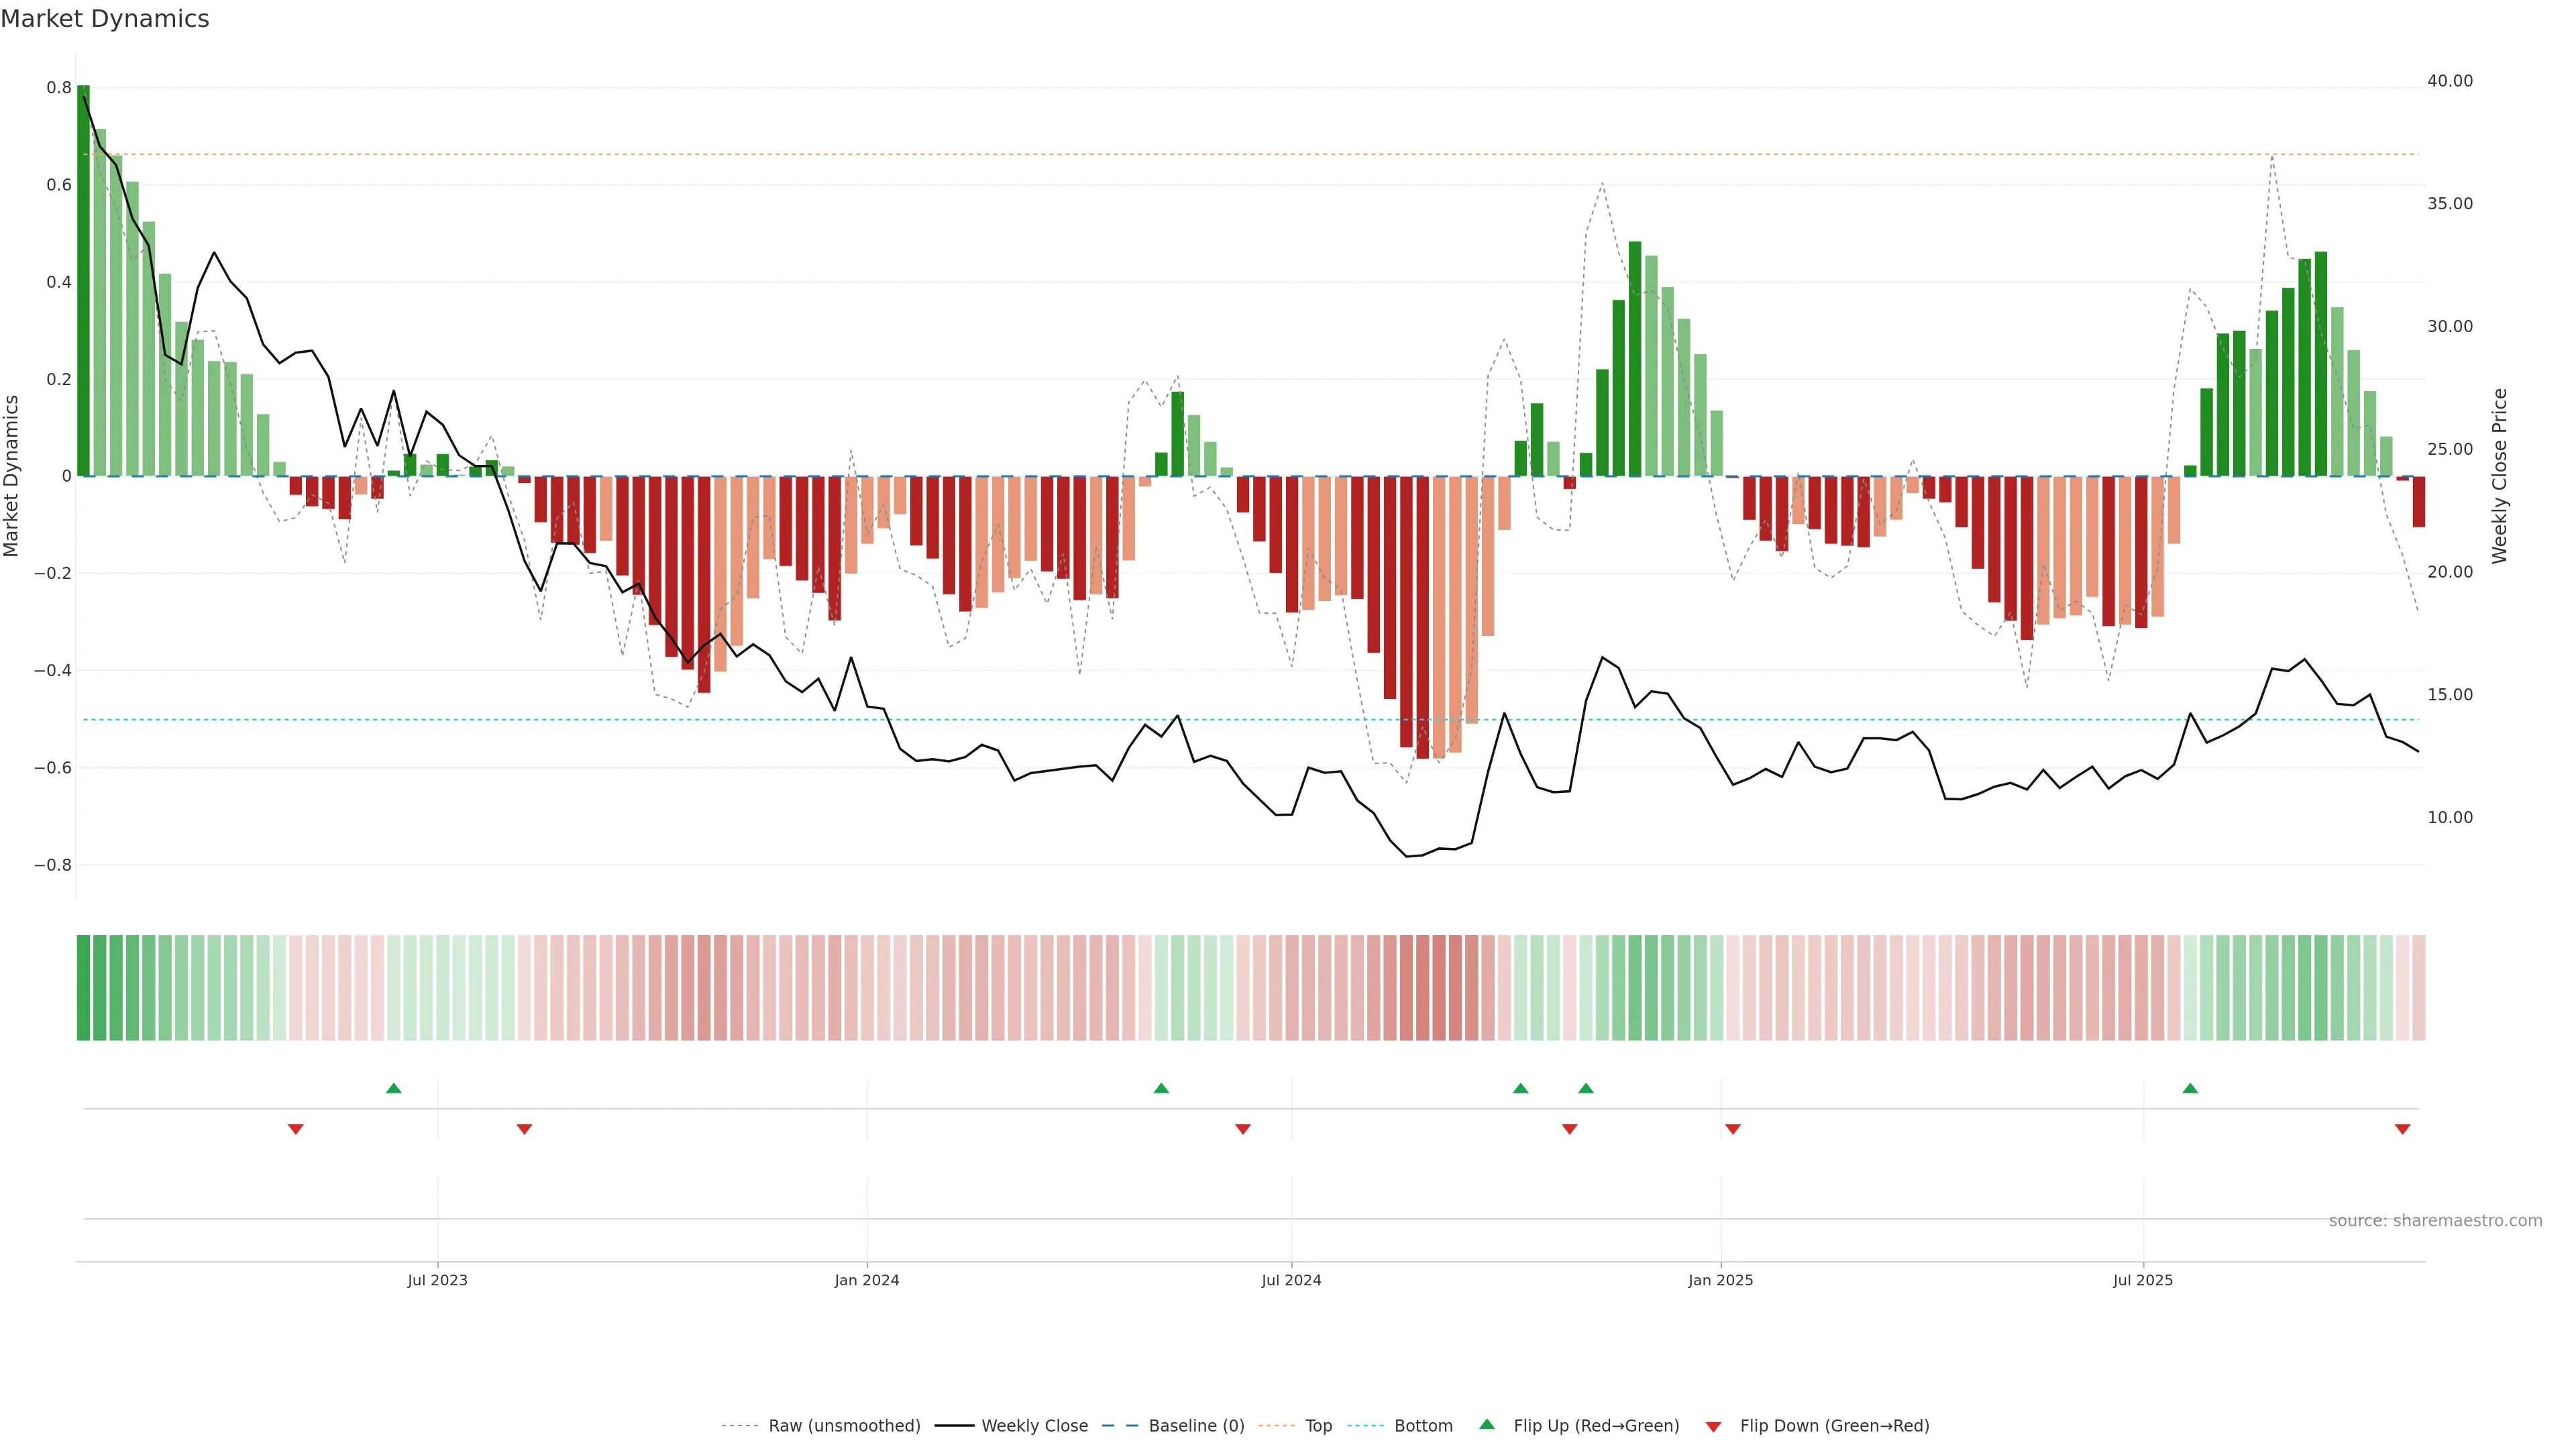
Task: Click the Weekly Close Price axis title
Action: coord(2499,476)
